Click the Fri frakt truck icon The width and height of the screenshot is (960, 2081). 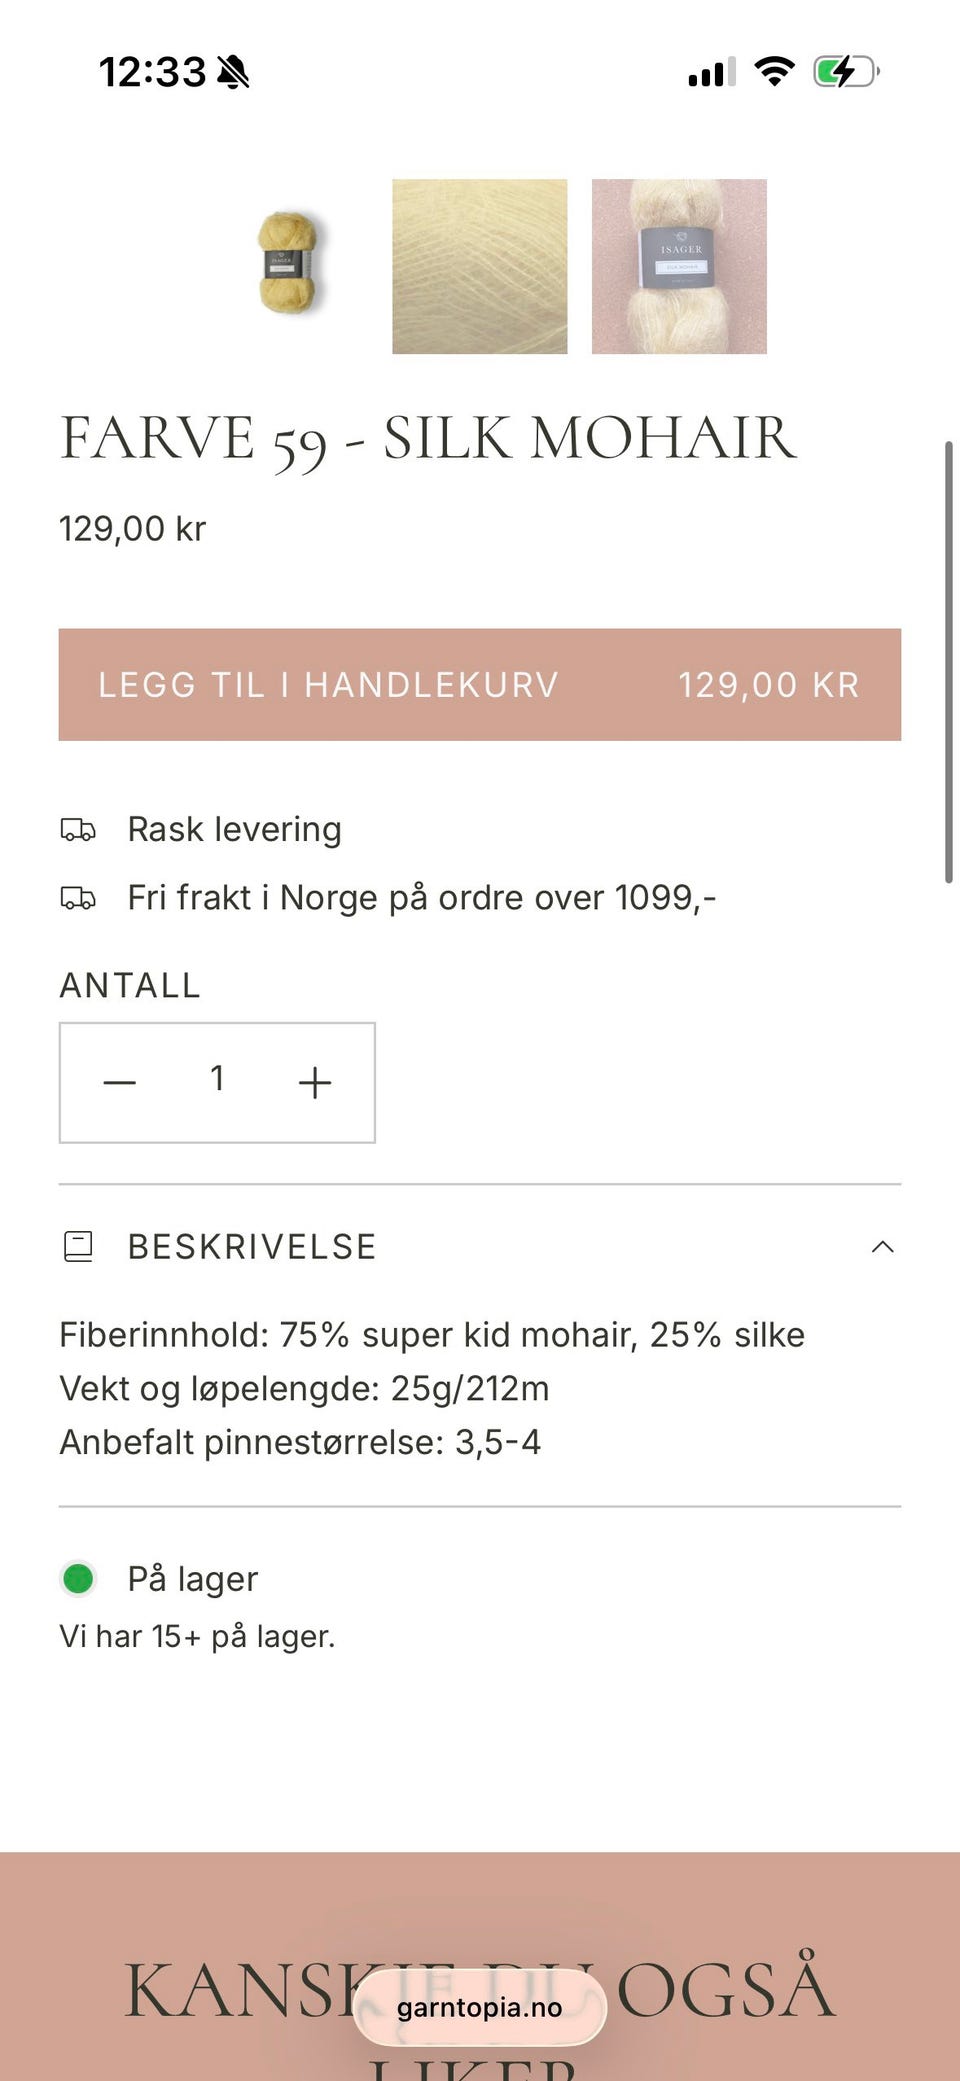pyautogui.click(x=78, y=897)
